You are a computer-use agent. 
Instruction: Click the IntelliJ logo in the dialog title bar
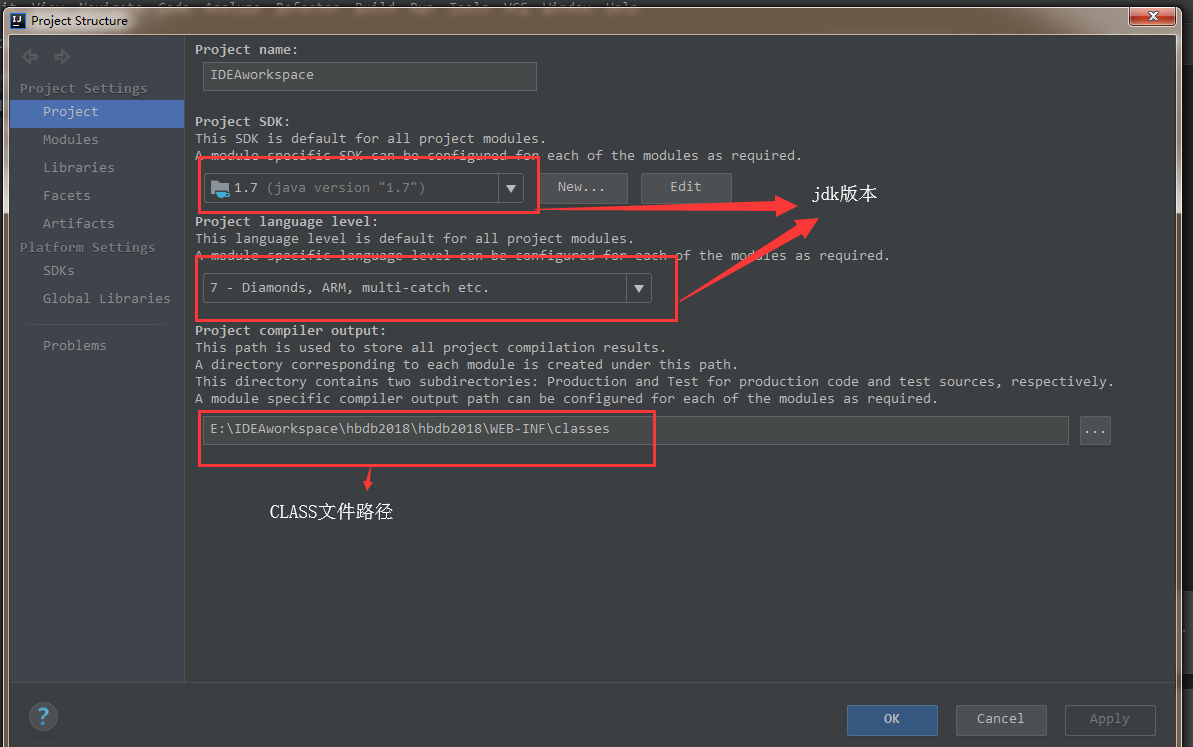point(17,20)
